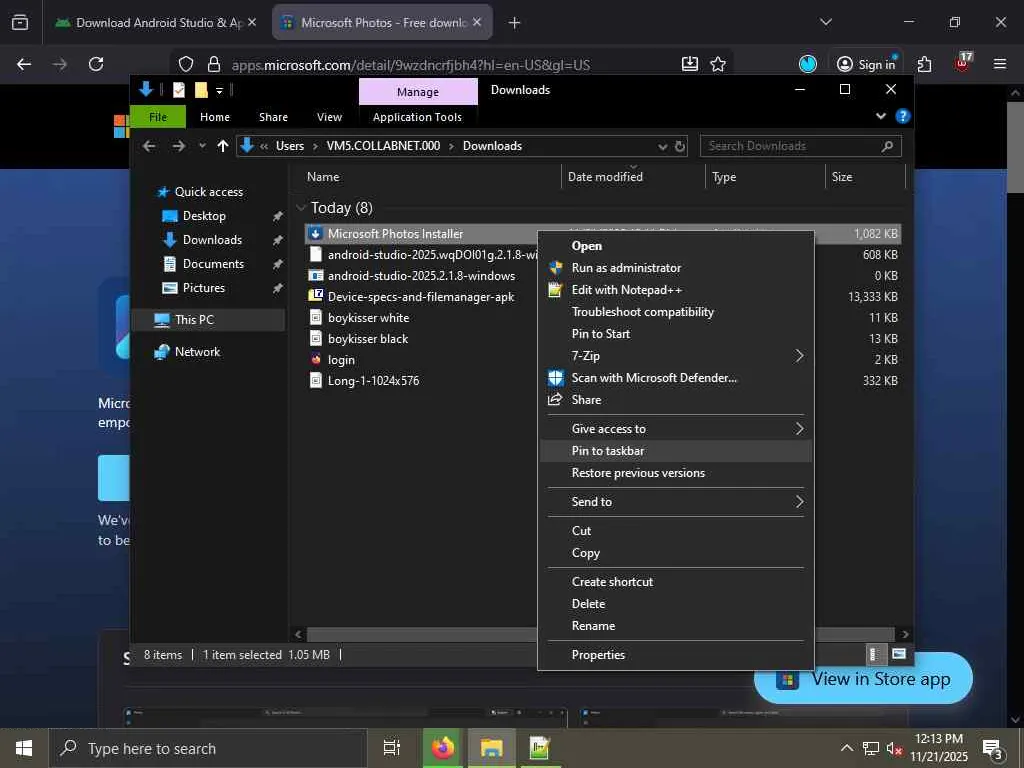Click the padlock site info icon
This screenshot has width=1024, height=768.
[x=214, y=64]
